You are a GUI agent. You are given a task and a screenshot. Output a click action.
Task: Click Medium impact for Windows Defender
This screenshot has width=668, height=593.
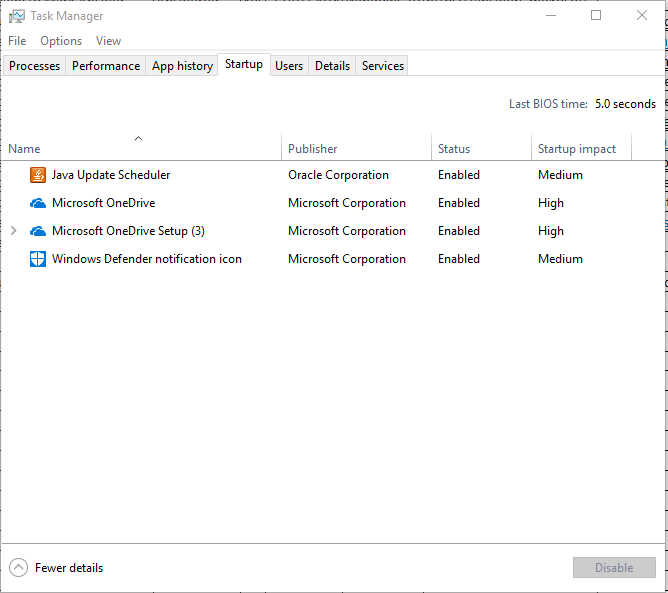[x=560, y=259]
